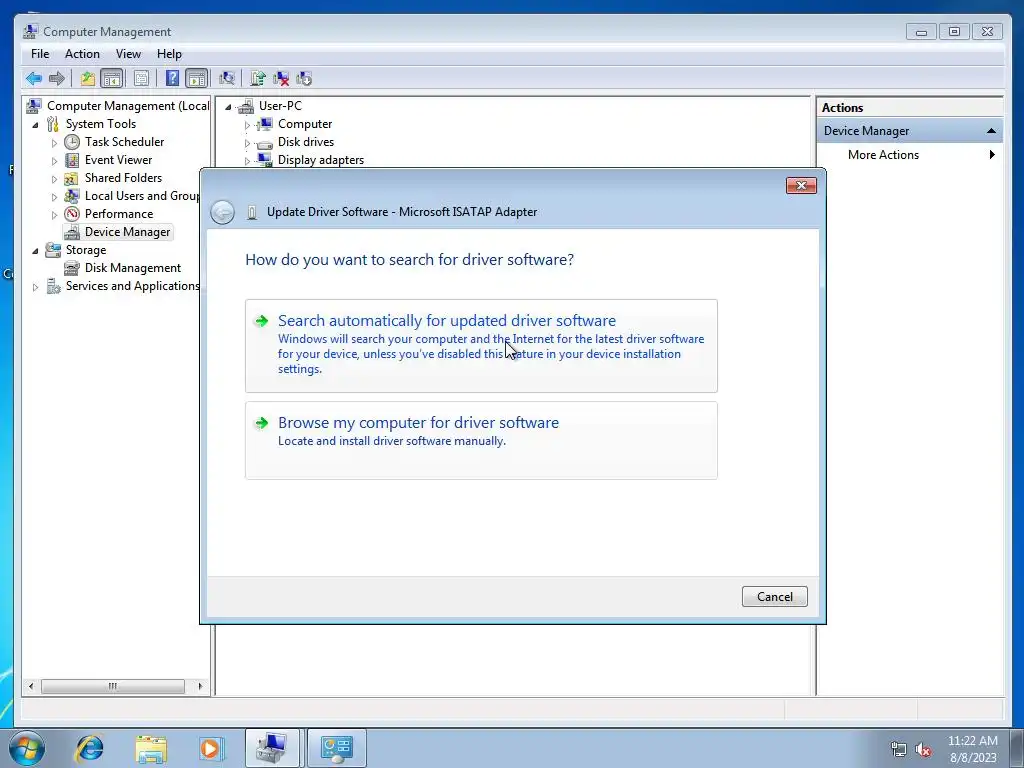1024x768 pixels.
Task: Select Disk Management in the tree
Action: pos(133,268)
